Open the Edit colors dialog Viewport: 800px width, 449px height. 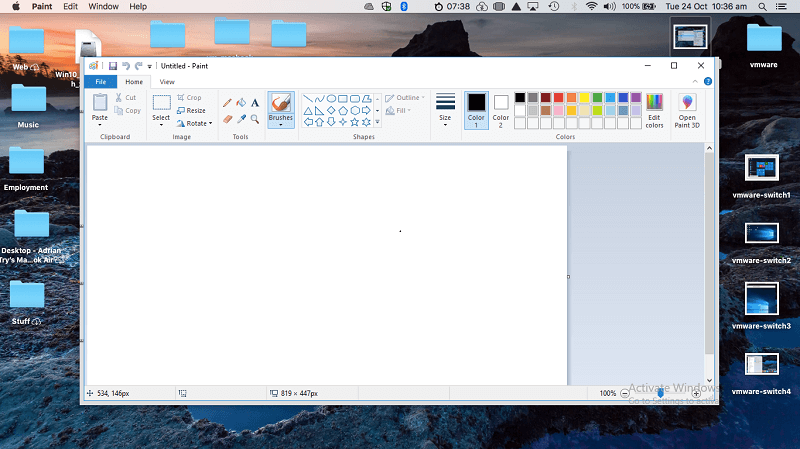coord(655,110)
